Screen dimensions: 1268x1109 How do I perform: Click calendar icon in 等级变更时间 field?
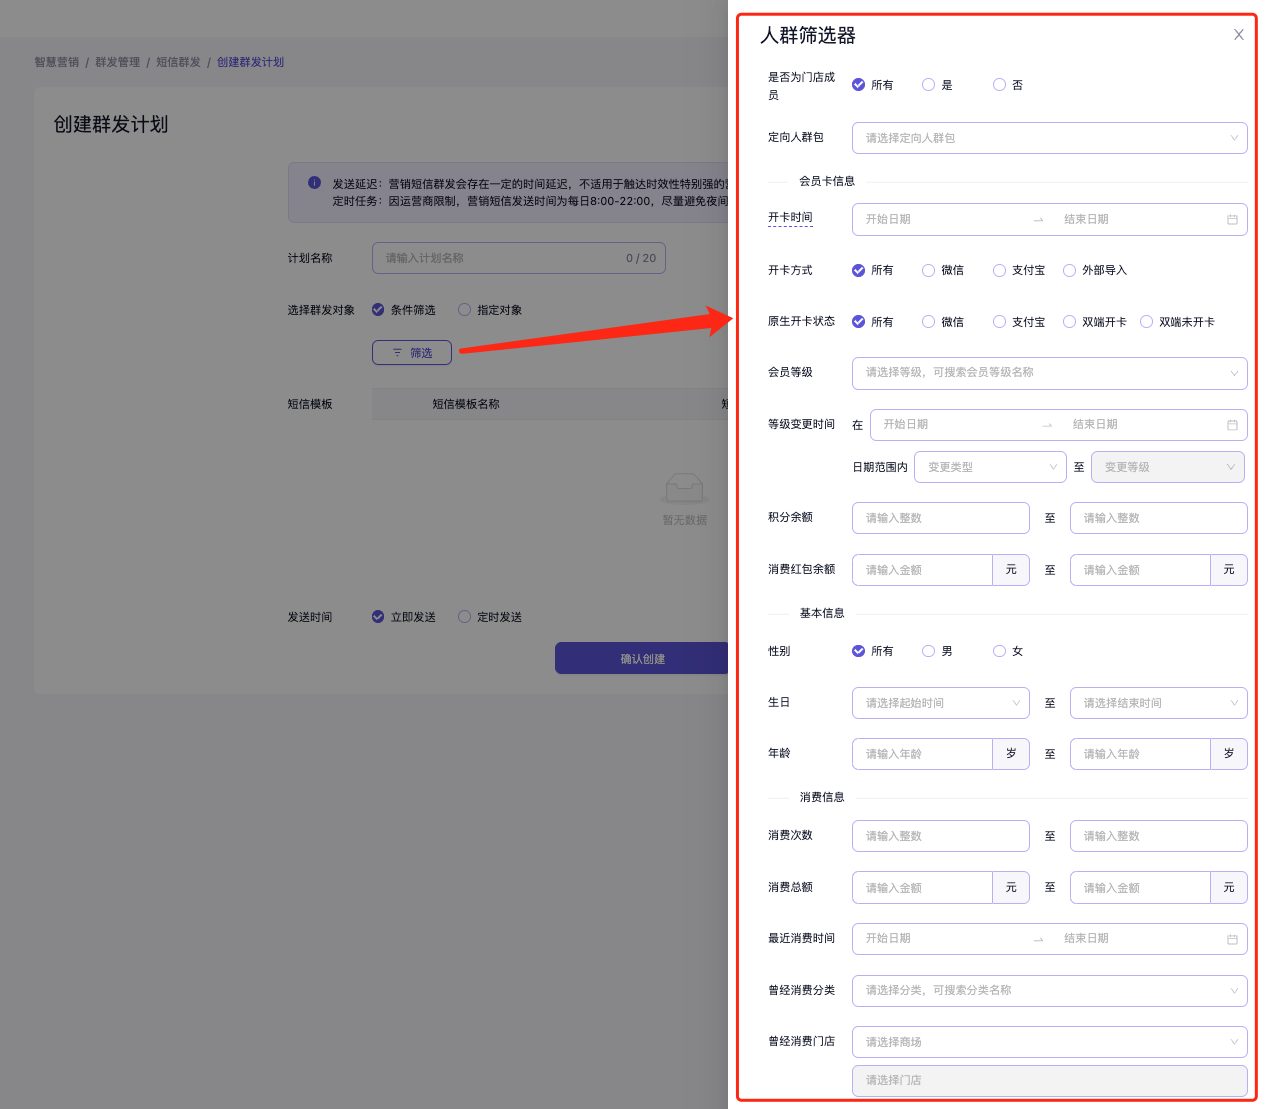[x=1232, y=425]
